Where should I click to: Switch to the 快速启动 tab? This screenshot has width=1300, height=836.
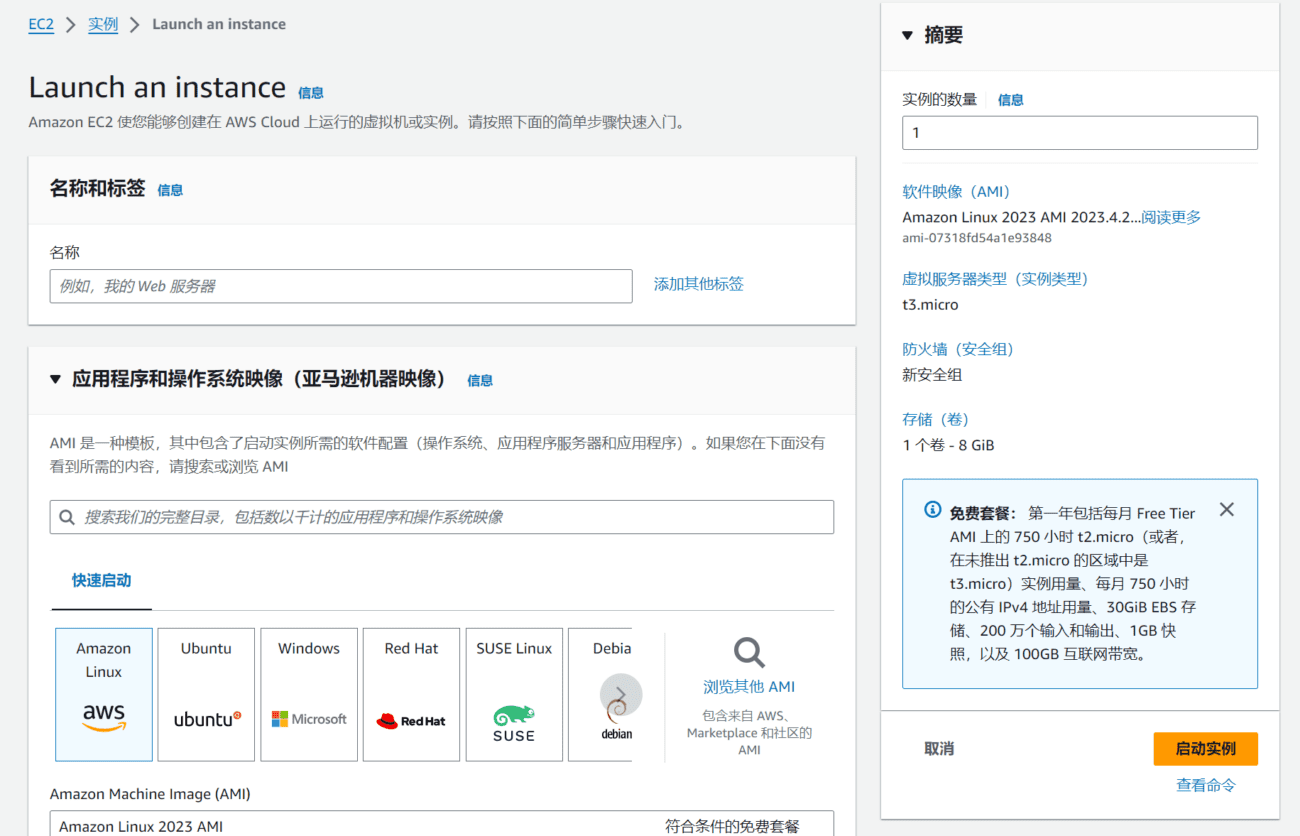pyautogui.click(x=100, y=578)
